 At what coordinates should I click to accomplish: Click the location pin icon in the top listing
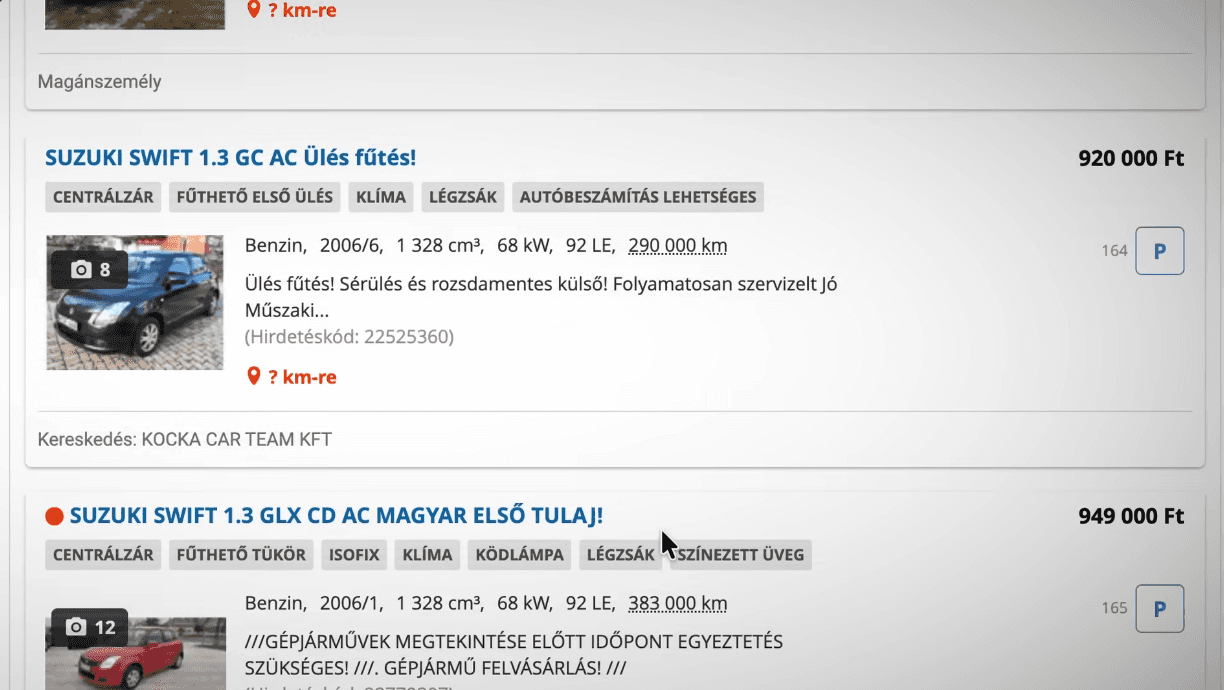[254, 10]
